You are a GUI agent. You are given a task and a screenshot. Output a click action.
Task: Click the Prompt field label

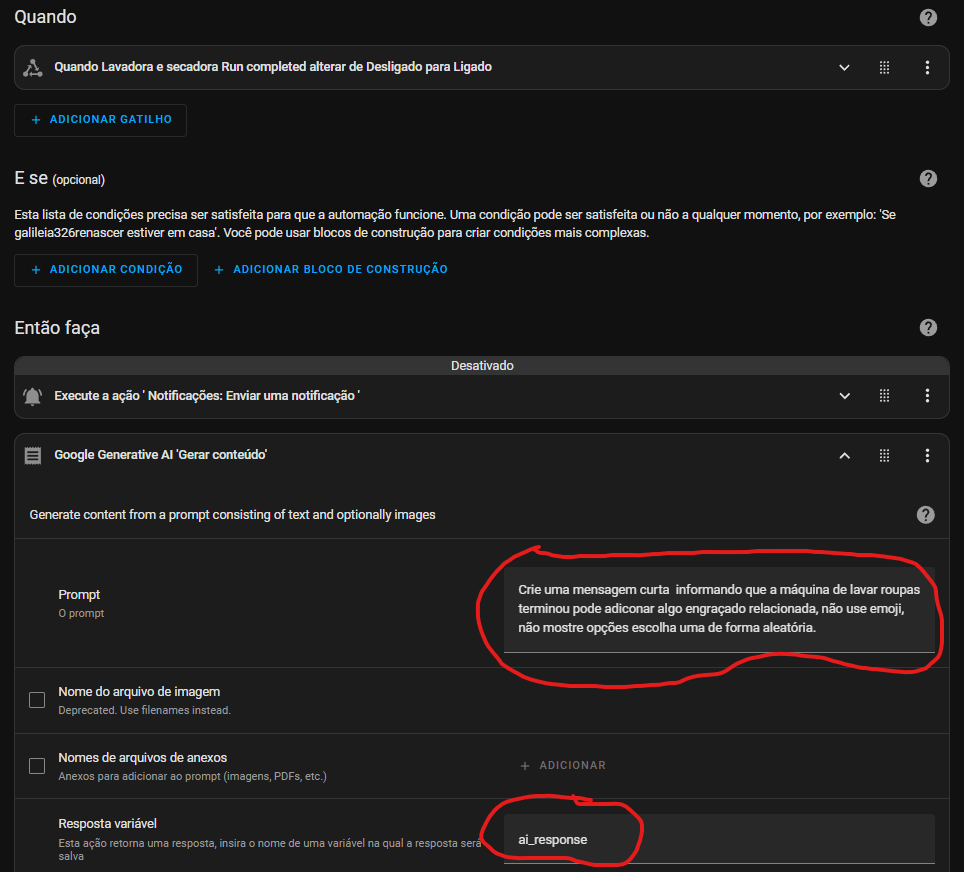click(x=79, y=595)
